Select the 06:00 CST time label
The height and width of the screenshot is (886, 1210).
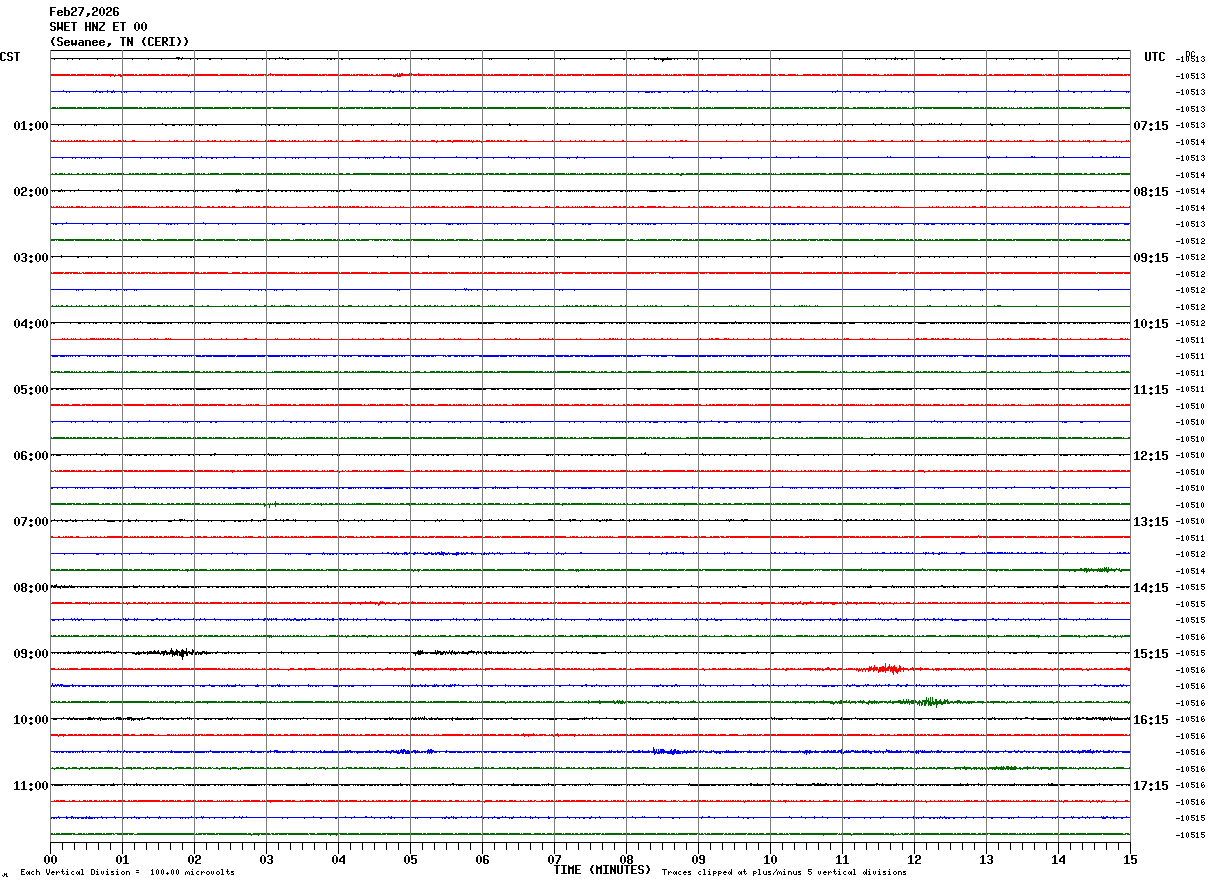point(30,456)
